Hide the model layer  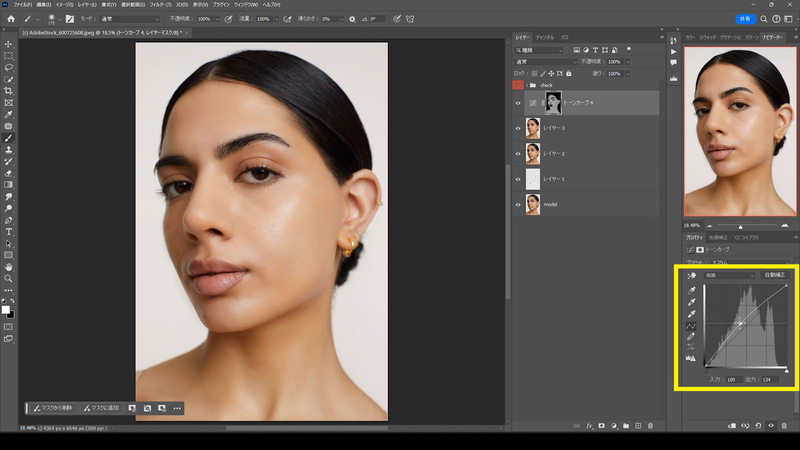coord(518,204)
